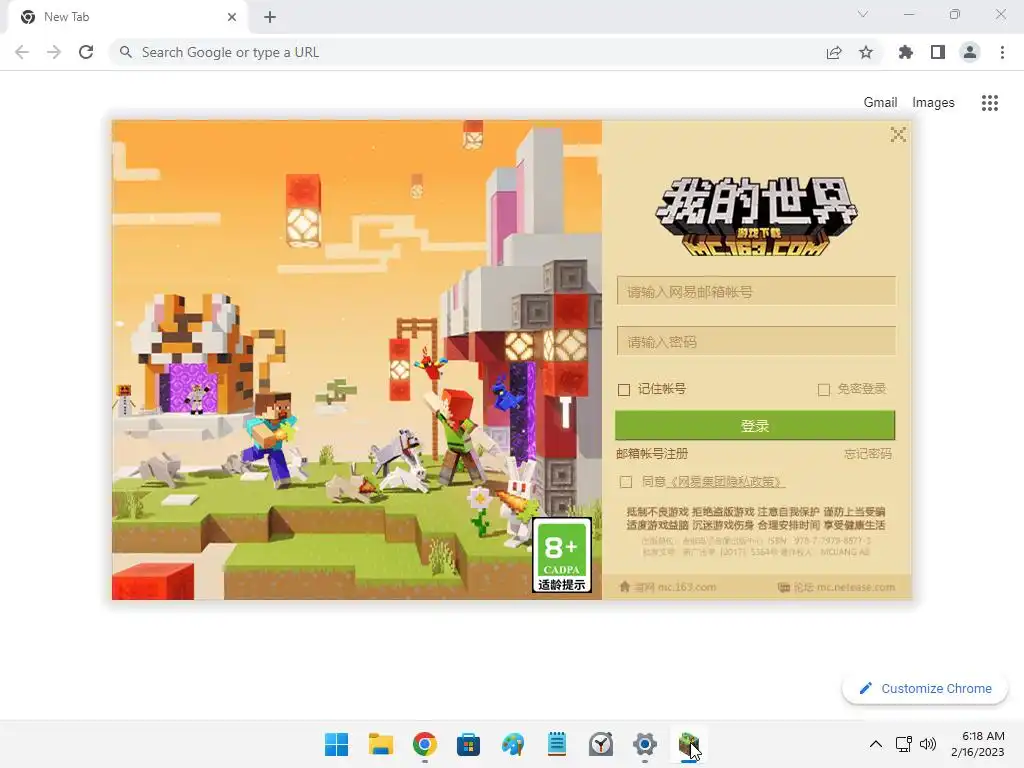This screenshot has height=768, width=1024.
Task: Click the password input field
Action: click(x=756, y=342)
